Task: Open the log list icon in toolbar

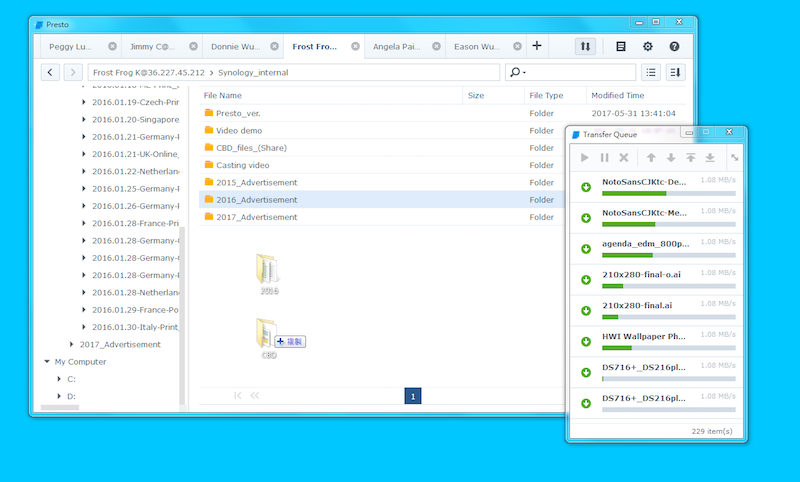Action: click(x=621, y=46)
